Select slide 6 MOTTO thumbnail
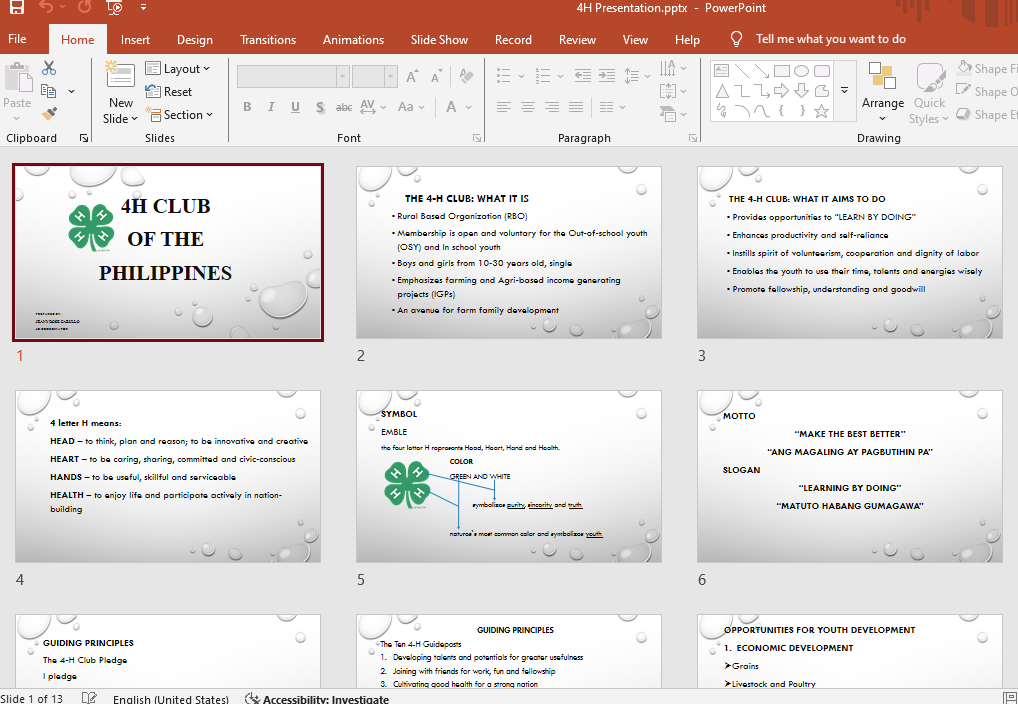Viewport: 1018px width, 704px height. [x=850, y=477]
